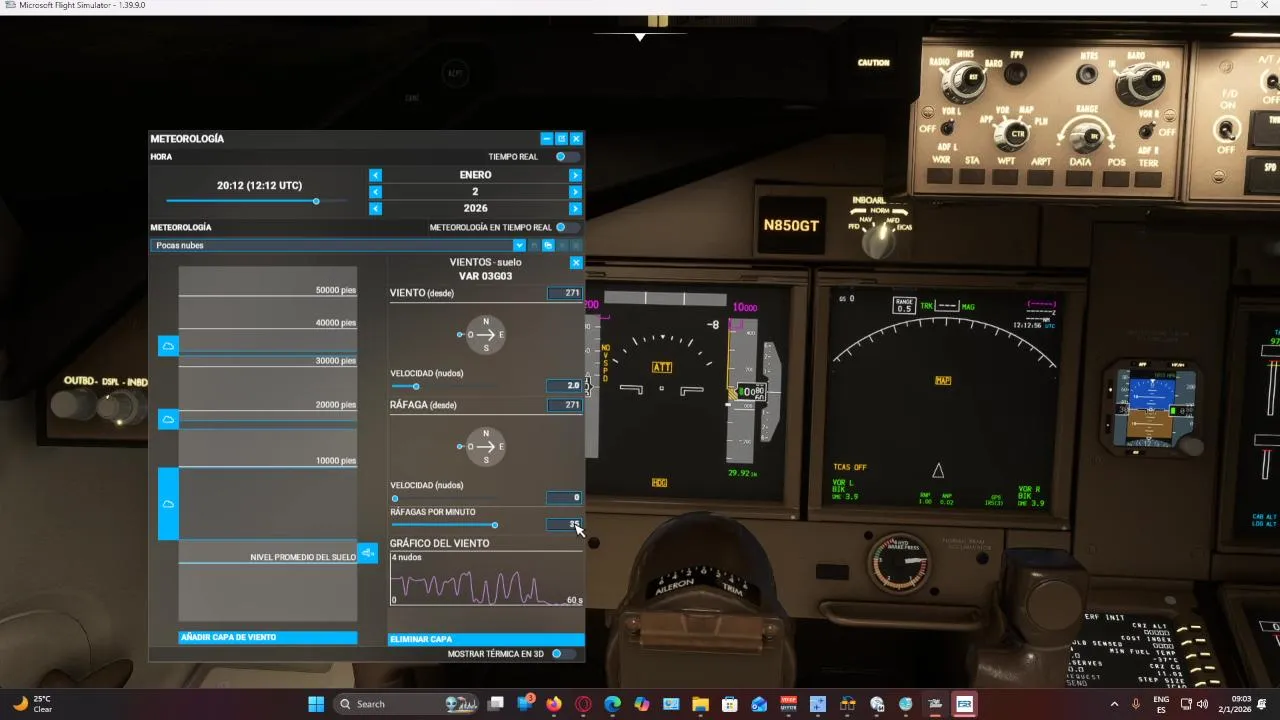Go to the next month after ENERO
The width and height of the screenshot is (1280, 720).
[x=575, y=175]
